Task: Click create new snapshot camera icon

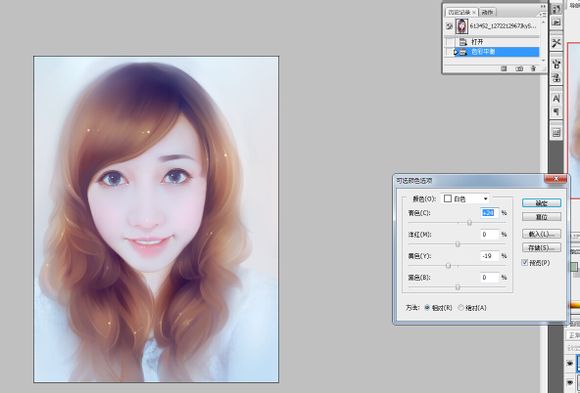Action: pos(519,68)
